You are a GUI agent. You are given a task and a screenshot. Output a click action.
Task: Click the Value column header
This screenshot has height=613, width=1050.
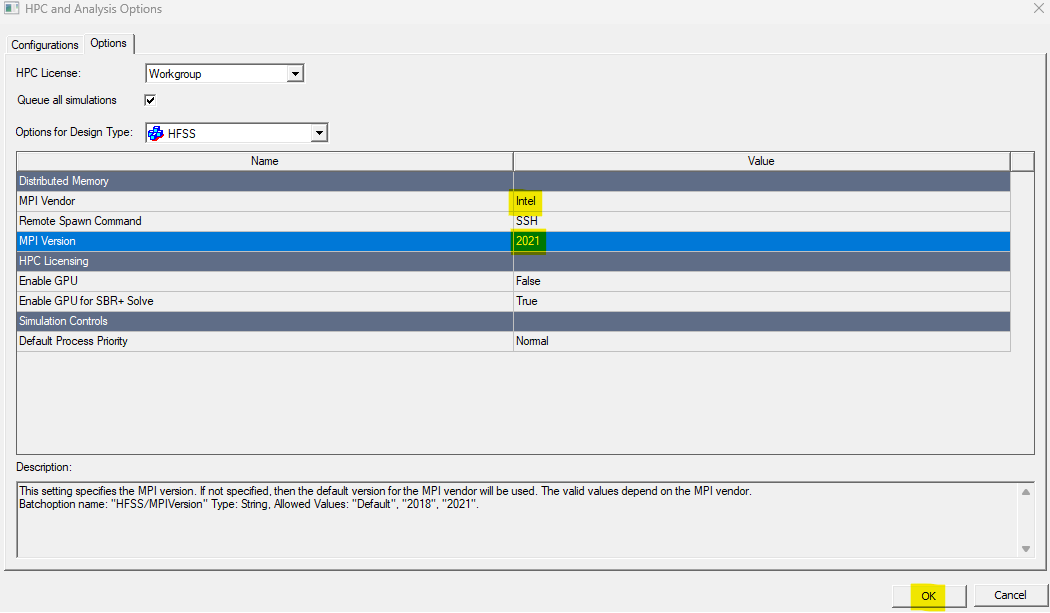(761, 161)
